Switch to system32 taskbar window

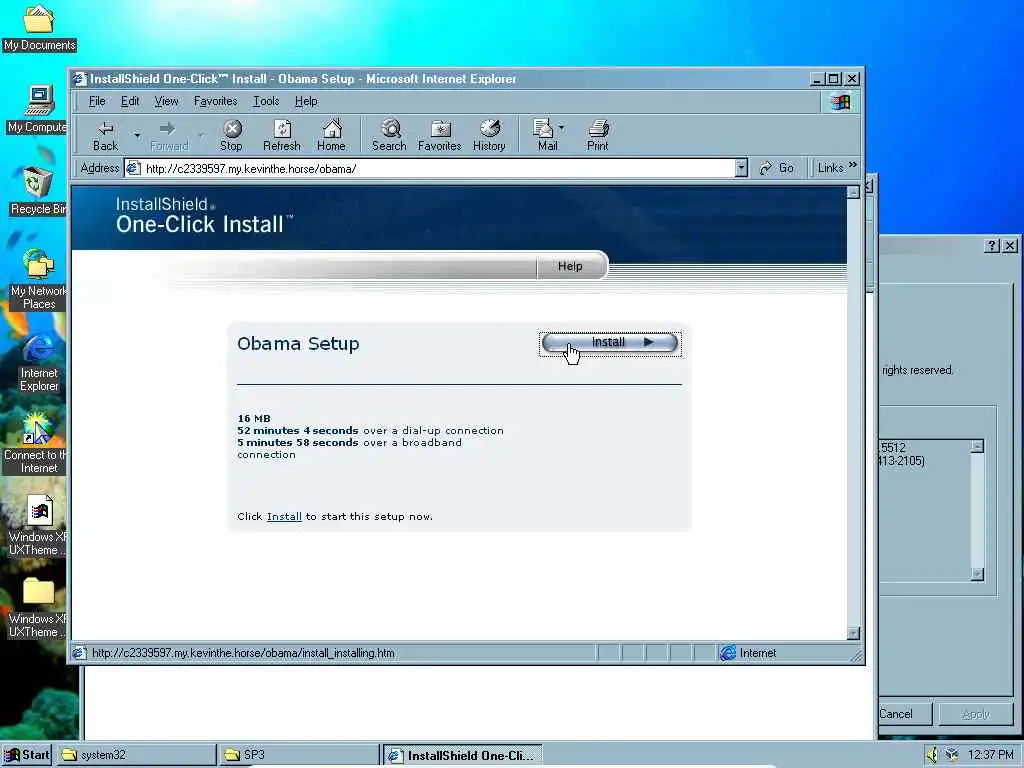(x=136, y=755)
